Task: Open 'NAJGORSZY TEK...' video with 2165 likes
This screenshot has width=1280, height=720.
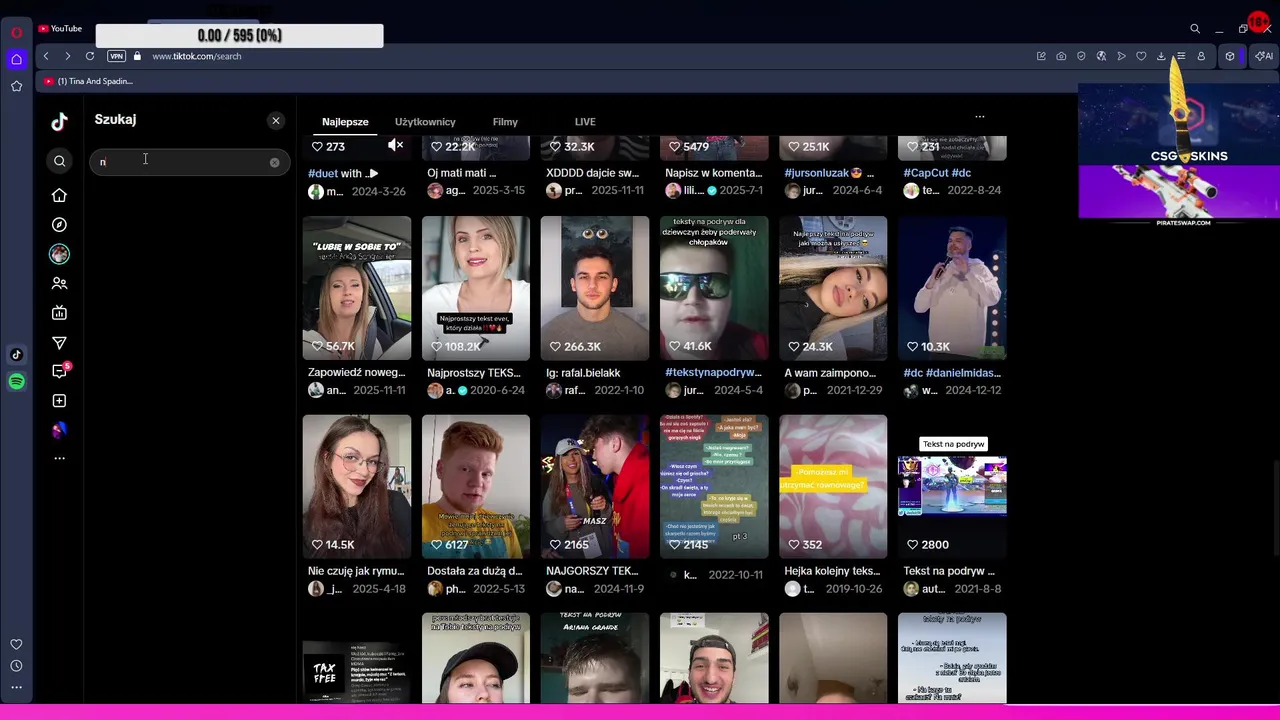Action: pos(595,486)
